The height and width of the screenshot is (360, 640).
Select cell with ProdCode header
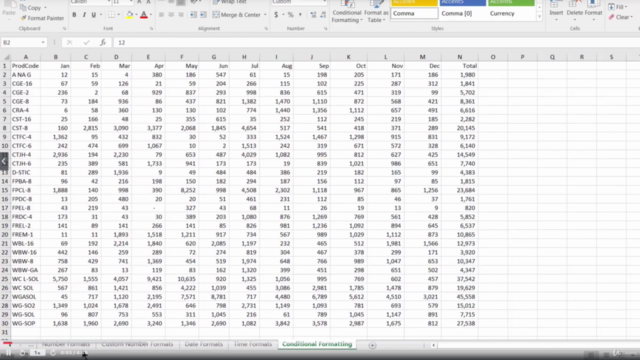click(x=25, y=66)
